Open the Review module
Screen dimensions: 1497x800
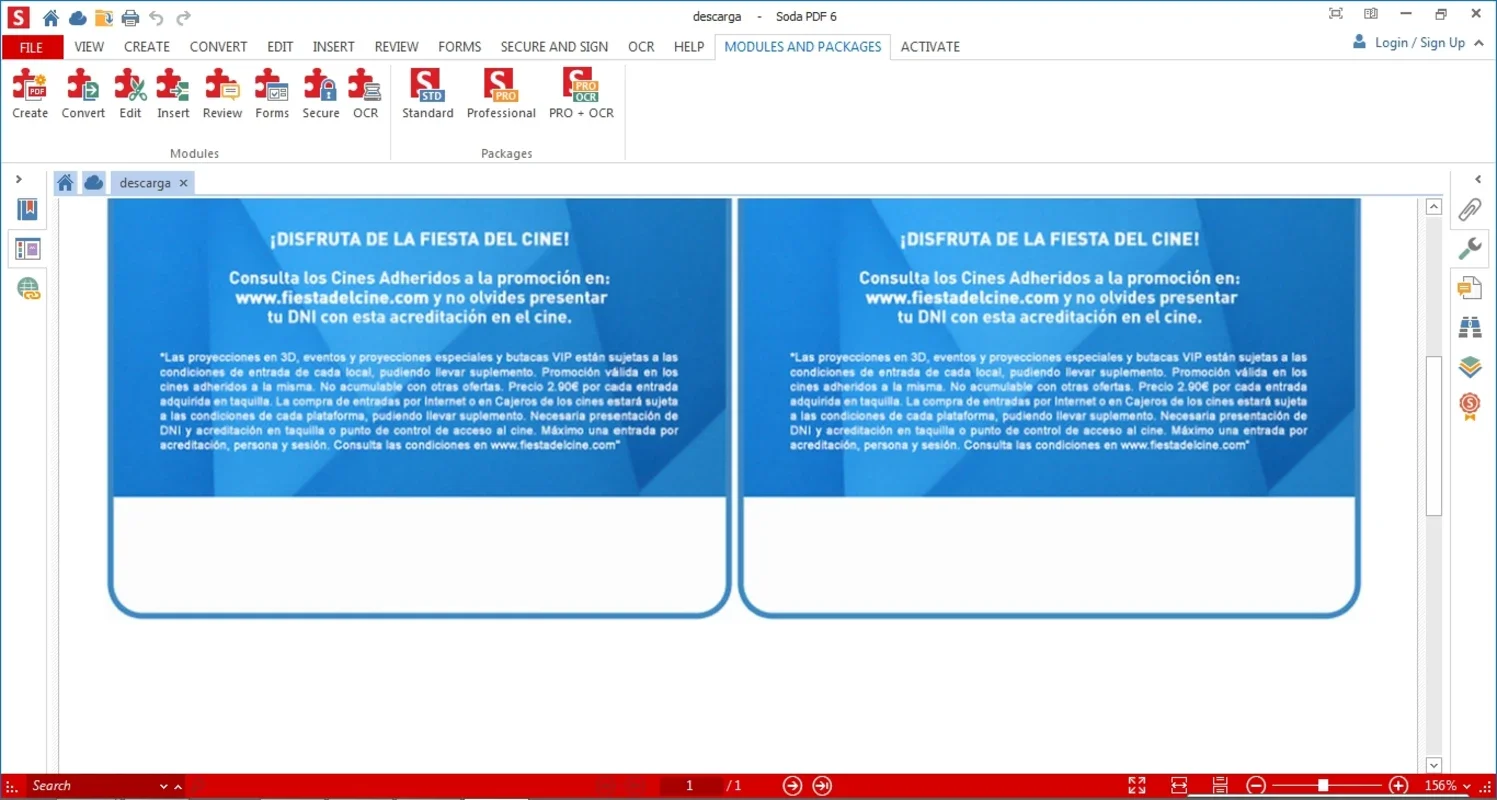(x=222, y=94)
